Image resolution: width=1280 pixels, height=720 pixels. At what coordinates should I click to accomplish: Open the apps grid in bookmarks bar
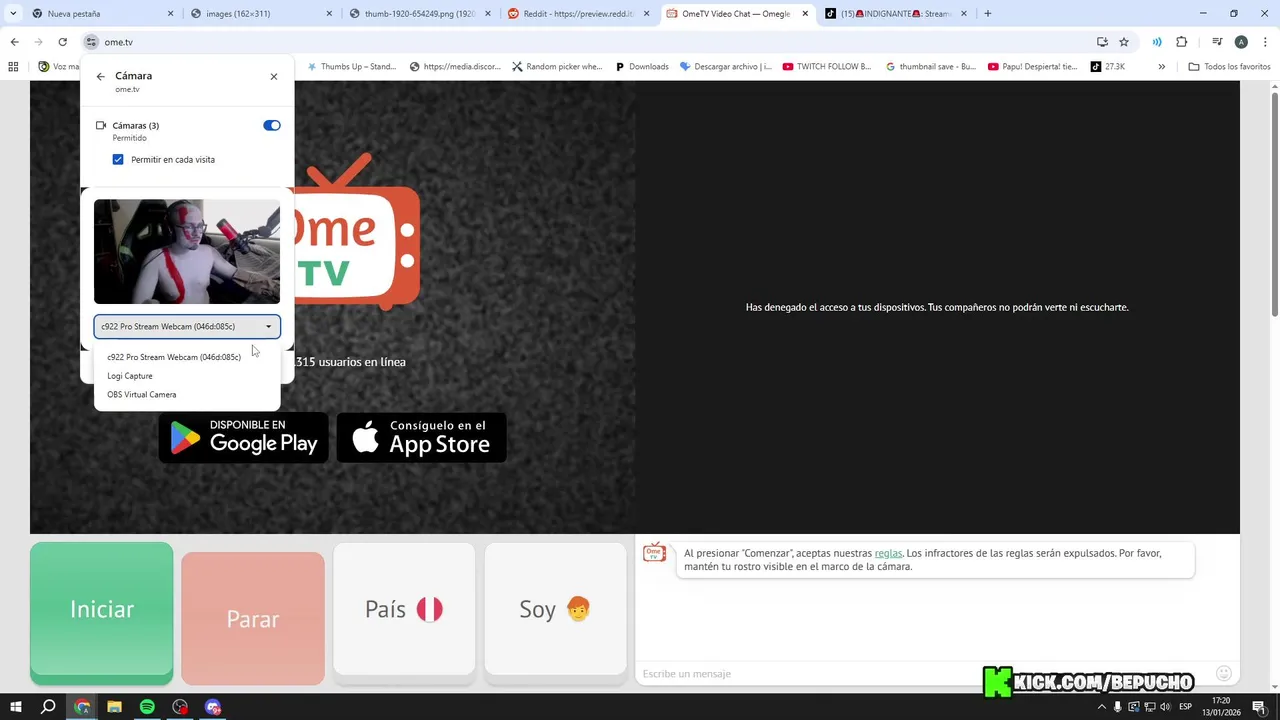(13, 67)
